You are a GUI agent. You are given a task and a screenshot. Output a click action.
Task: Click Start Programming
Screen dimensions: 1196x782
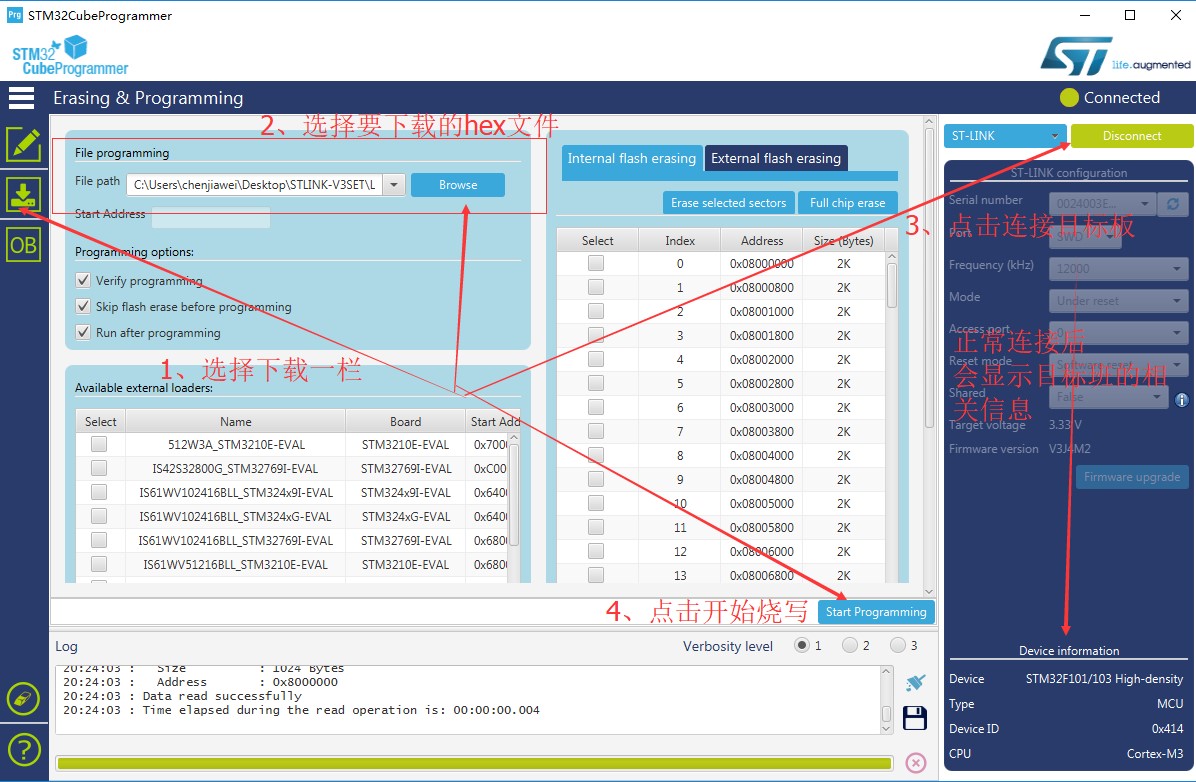[876, 612]
